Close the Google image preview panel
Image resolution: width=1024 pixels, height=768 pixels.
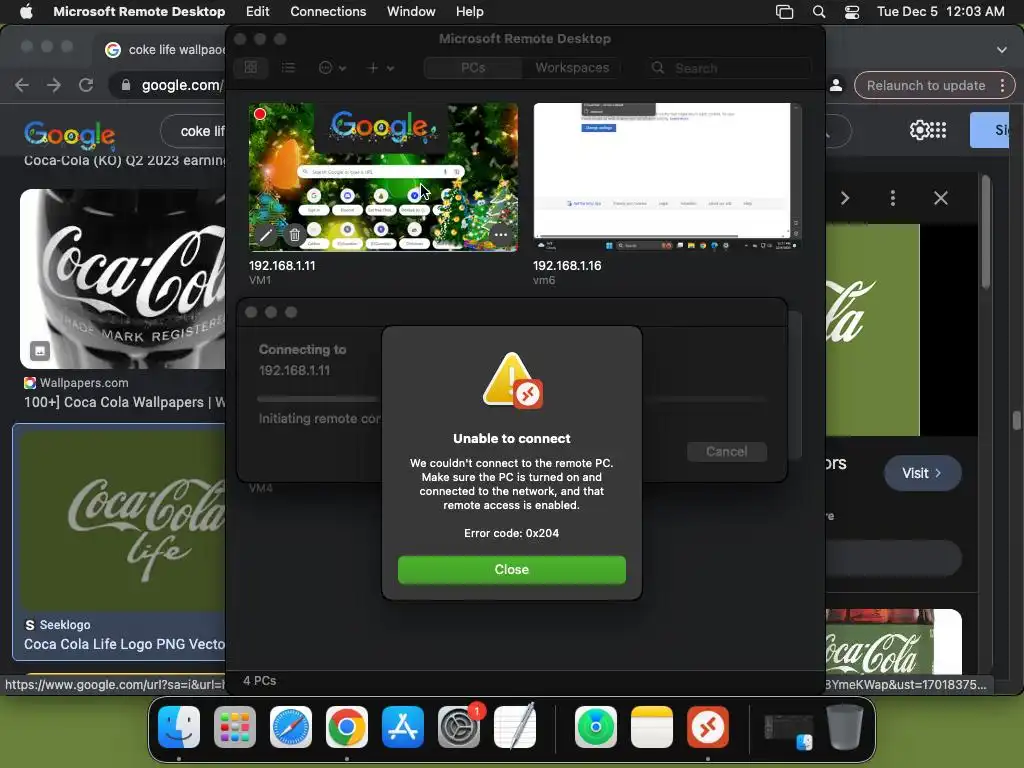940,198
